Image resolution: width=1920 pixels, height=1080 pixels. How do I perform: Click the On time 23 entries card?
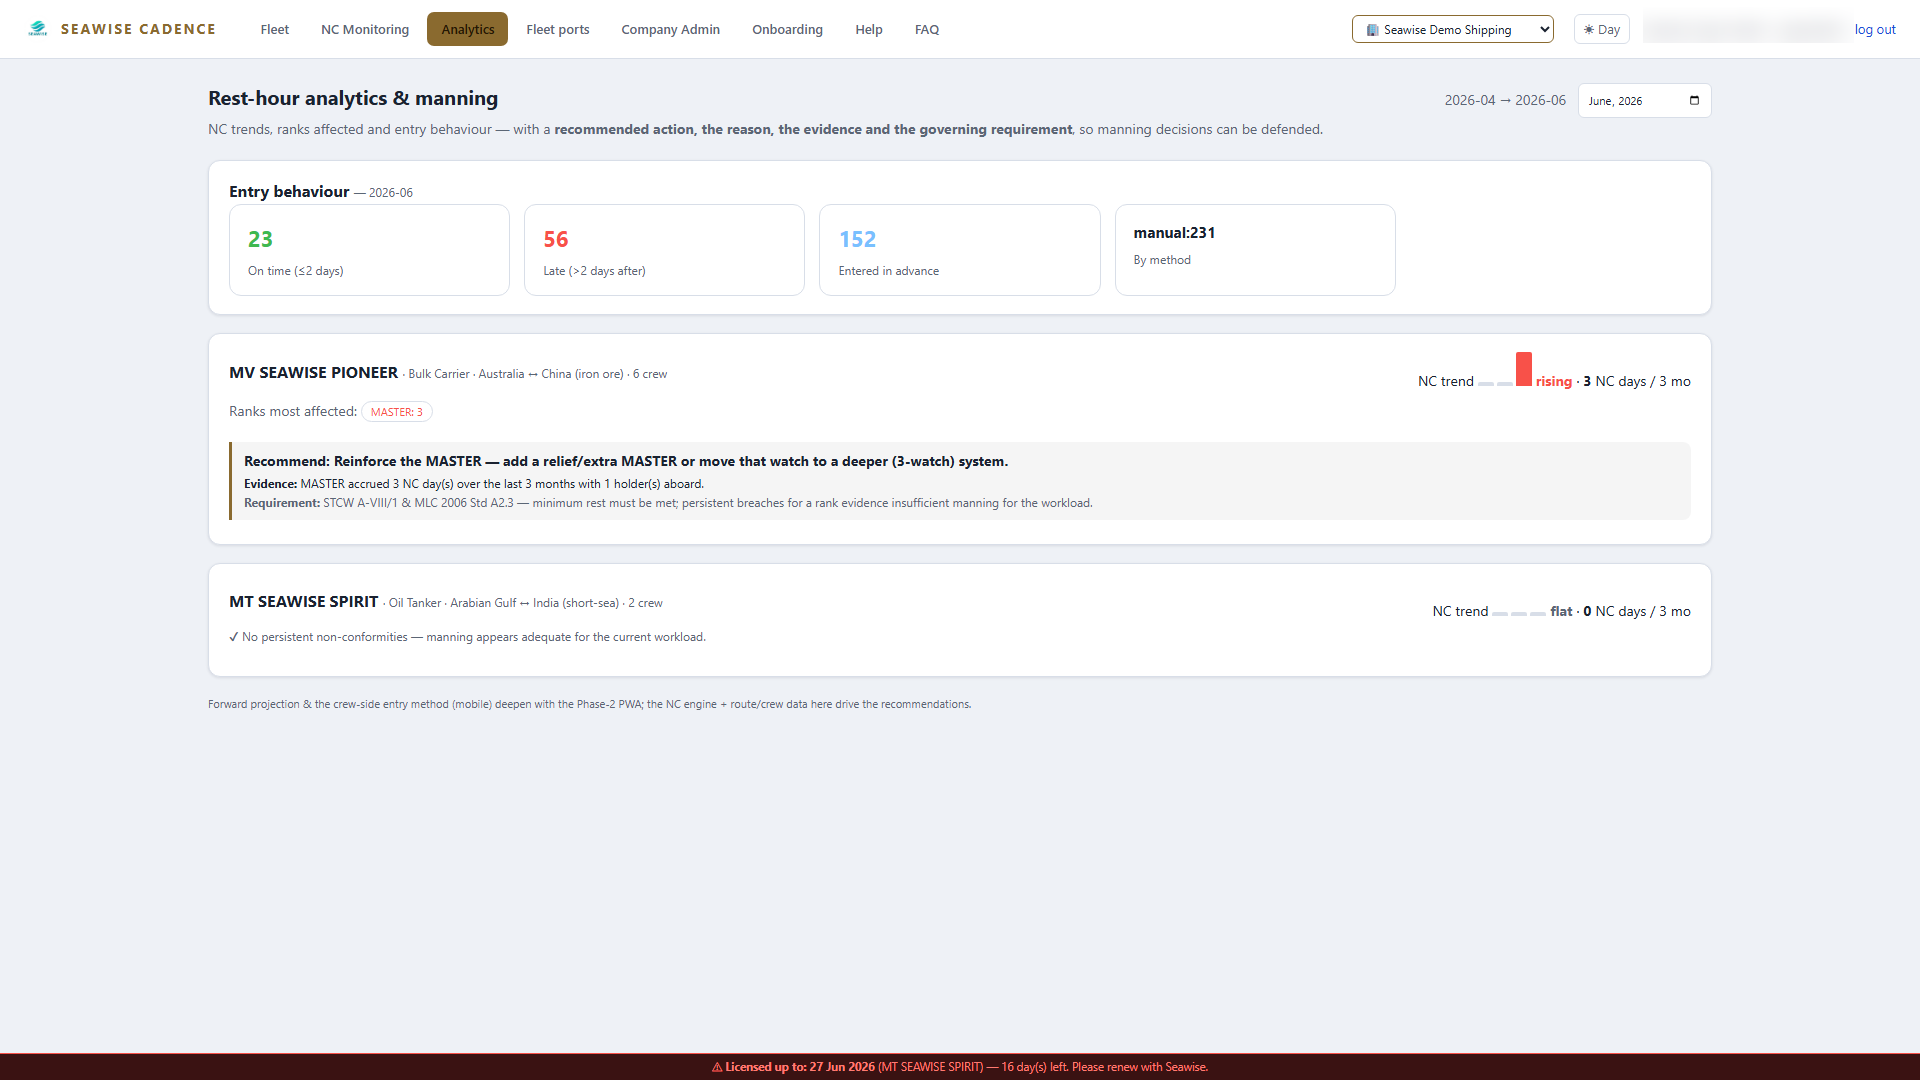pyautogui.click(x=369, y=250)
